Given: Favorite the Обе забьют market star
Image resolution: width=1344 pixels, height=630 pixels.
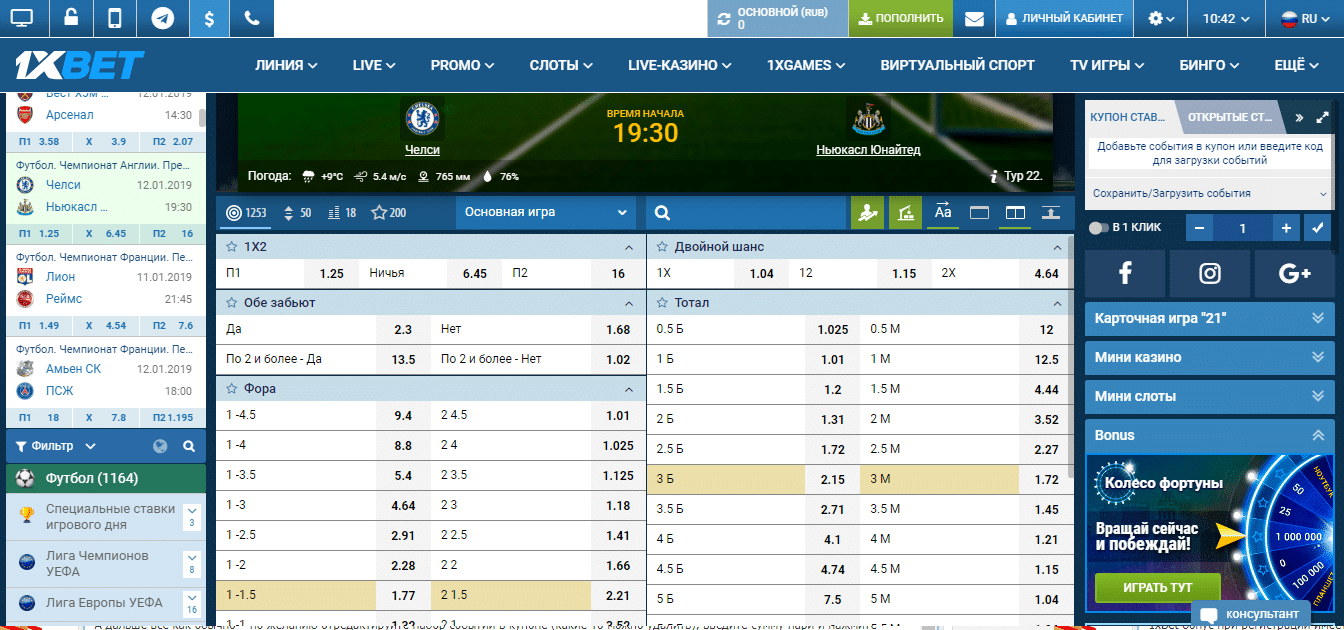Looking at the screenshot, I should click(232, 302).
